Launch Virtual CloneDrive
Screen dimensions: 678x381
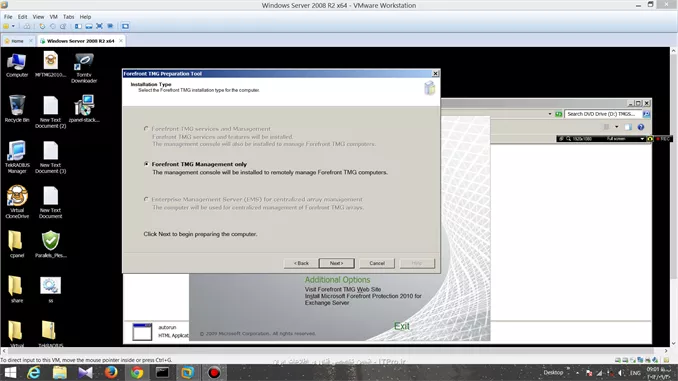(x=17, y=202)
